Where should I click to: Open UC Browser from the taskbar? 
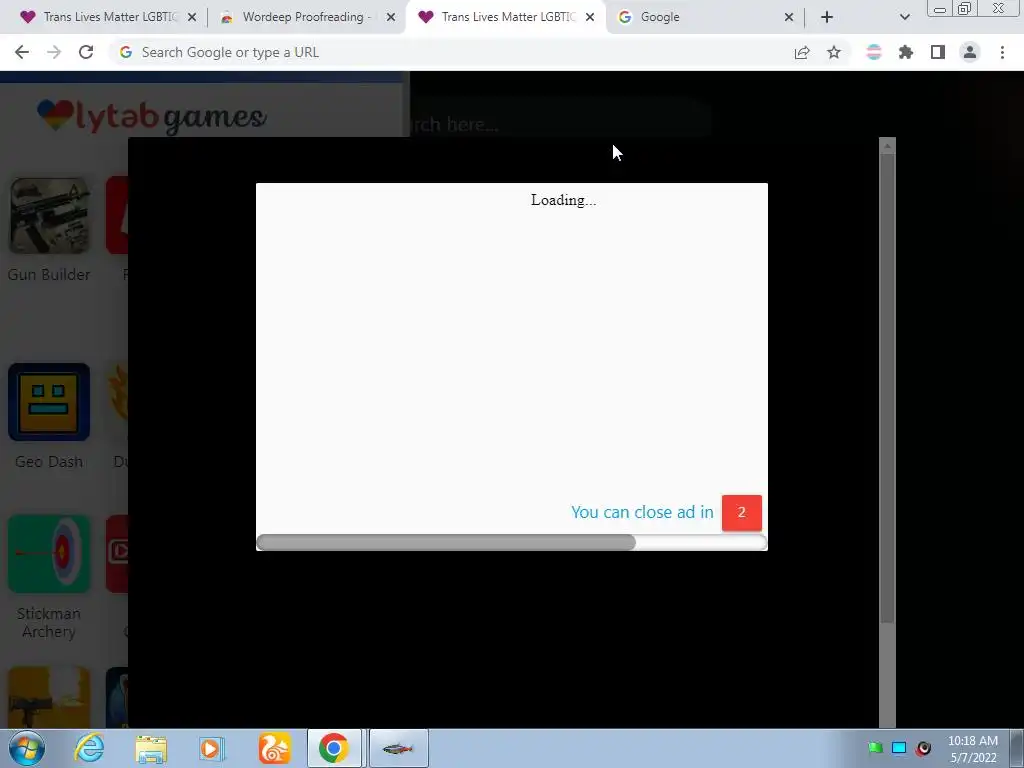(274, 748)
